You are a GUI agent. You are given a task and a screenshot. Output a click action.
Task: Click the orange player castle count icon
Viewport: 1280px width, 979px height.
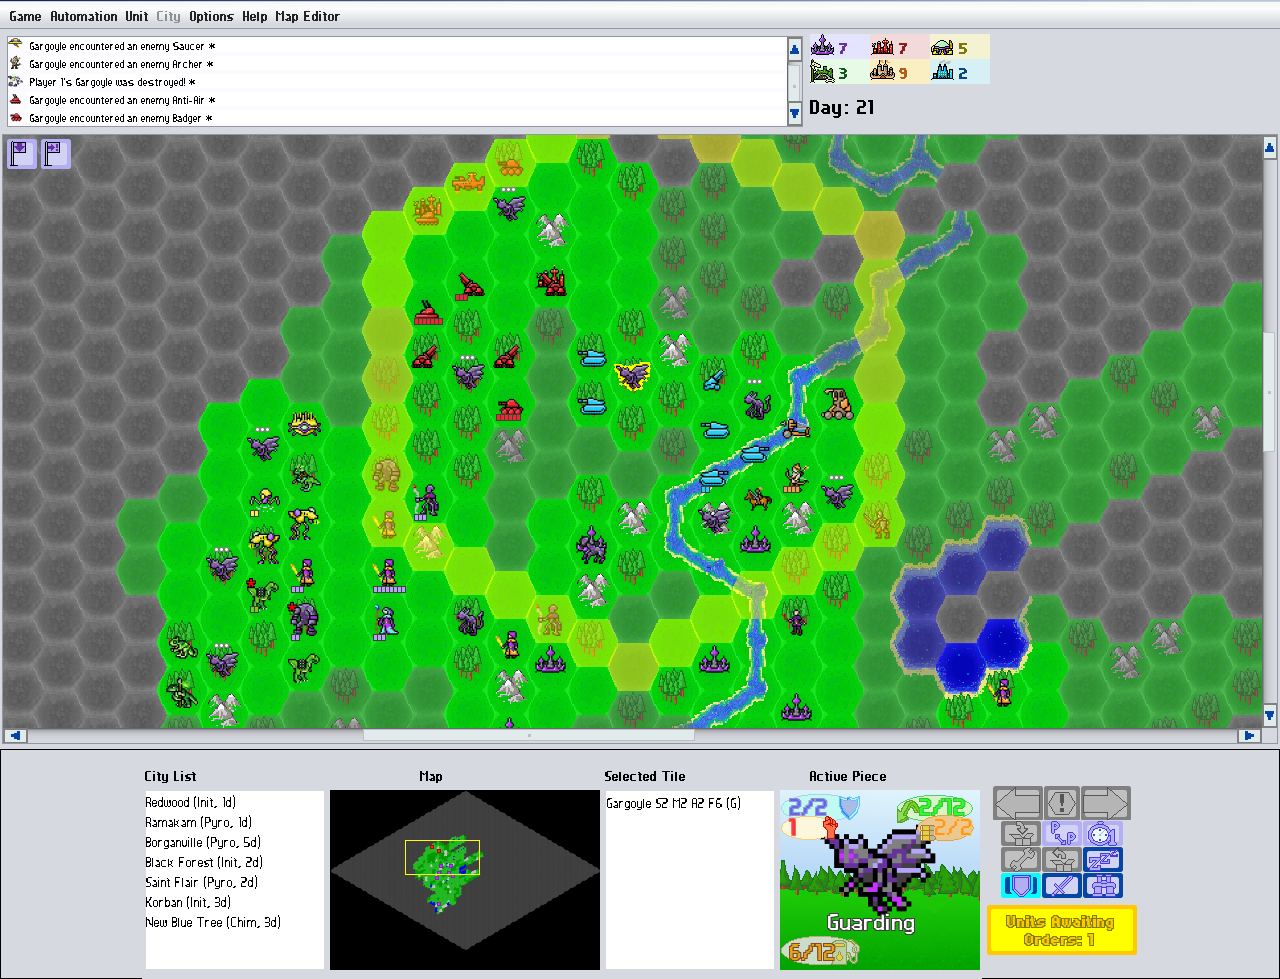point(882,72)
